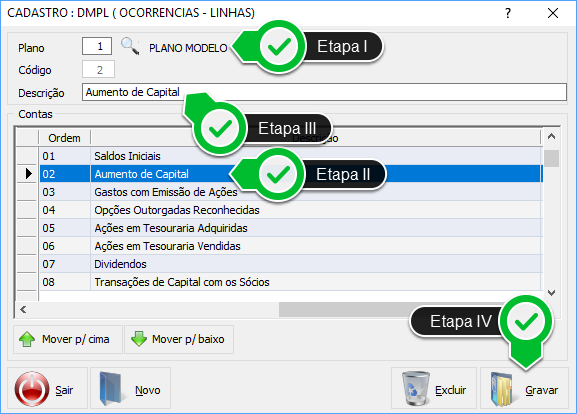
Task: Click the blue folder Novo icon
Action: (110, 389)
